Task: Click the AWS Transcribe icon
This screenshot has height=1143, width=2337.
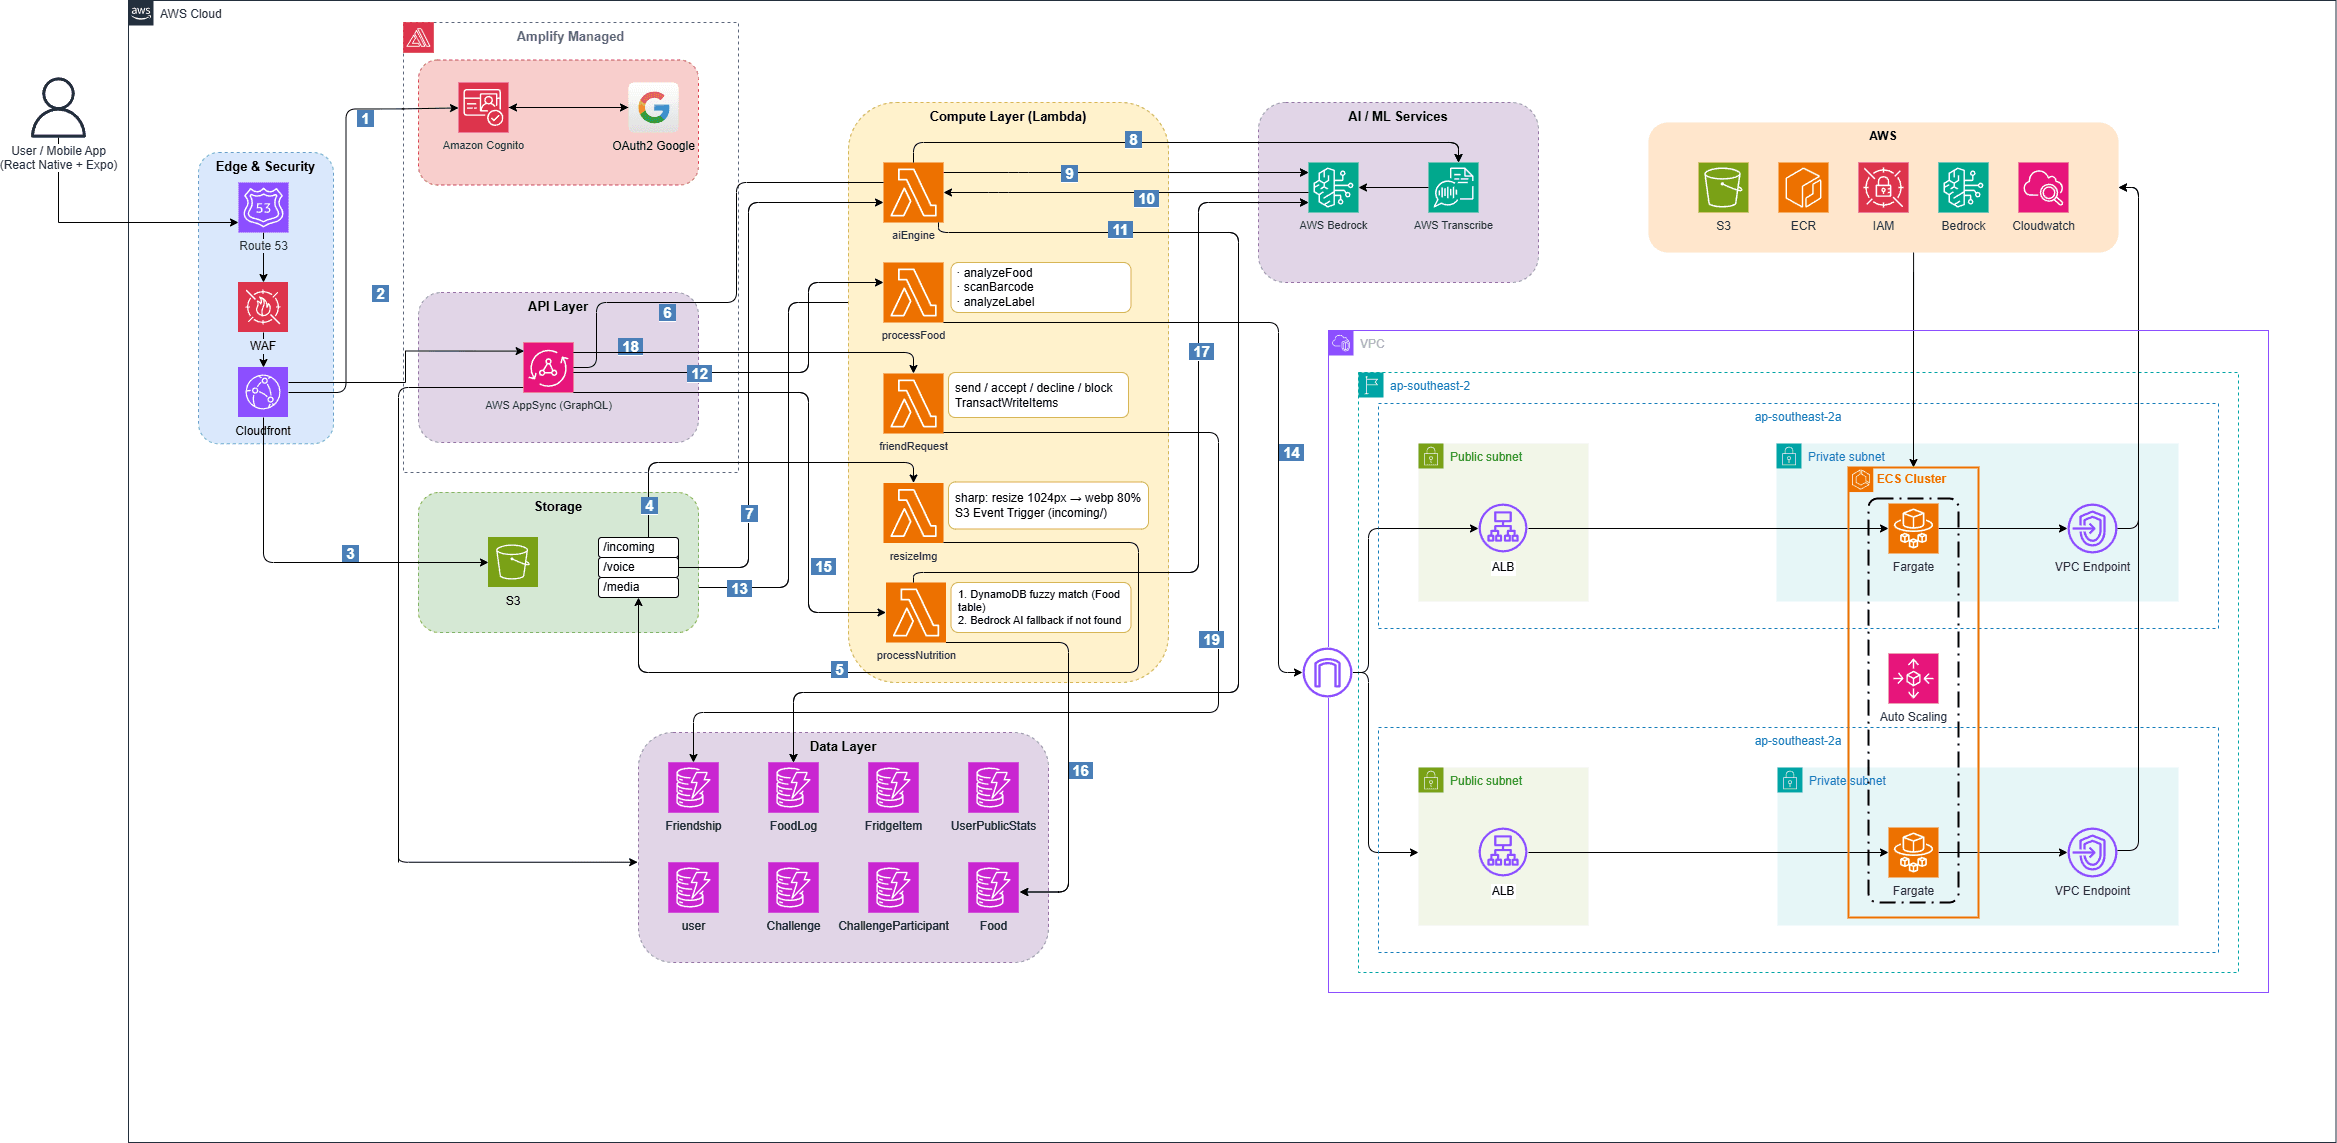Action: [x=1453, y=187]
